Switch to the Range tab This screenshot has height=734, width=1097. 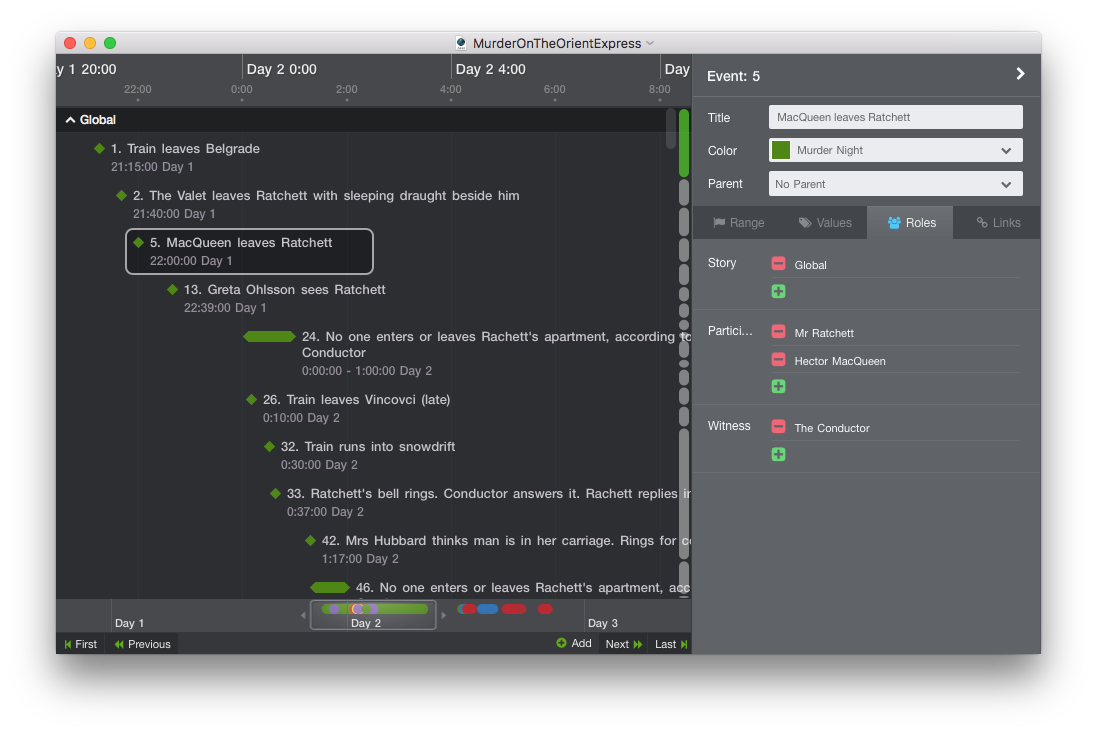pyautogui.click(x=738, y=223)
